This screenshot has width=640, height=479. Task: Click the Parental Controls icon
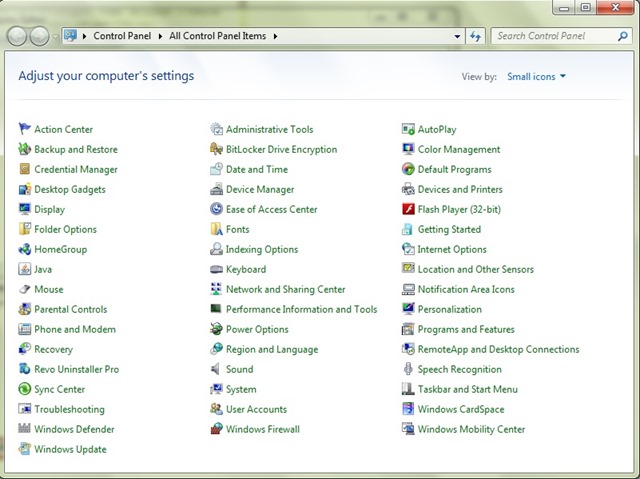click(24, 309)
